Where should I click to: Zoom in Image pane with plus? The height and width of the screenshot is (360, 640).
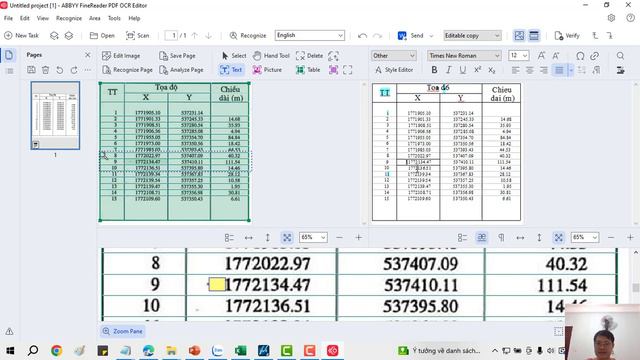(x=358, y=237)
